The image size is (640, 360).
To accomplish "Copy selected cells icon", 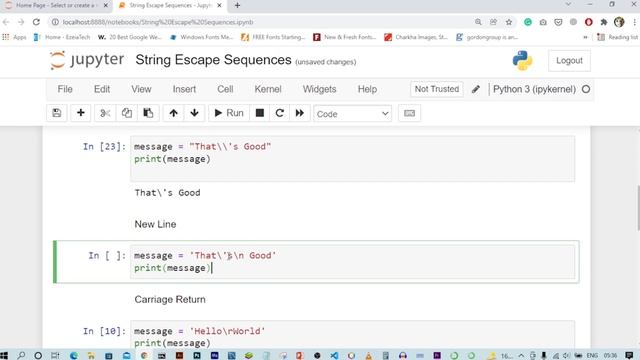I will click(x=127, y=113).
